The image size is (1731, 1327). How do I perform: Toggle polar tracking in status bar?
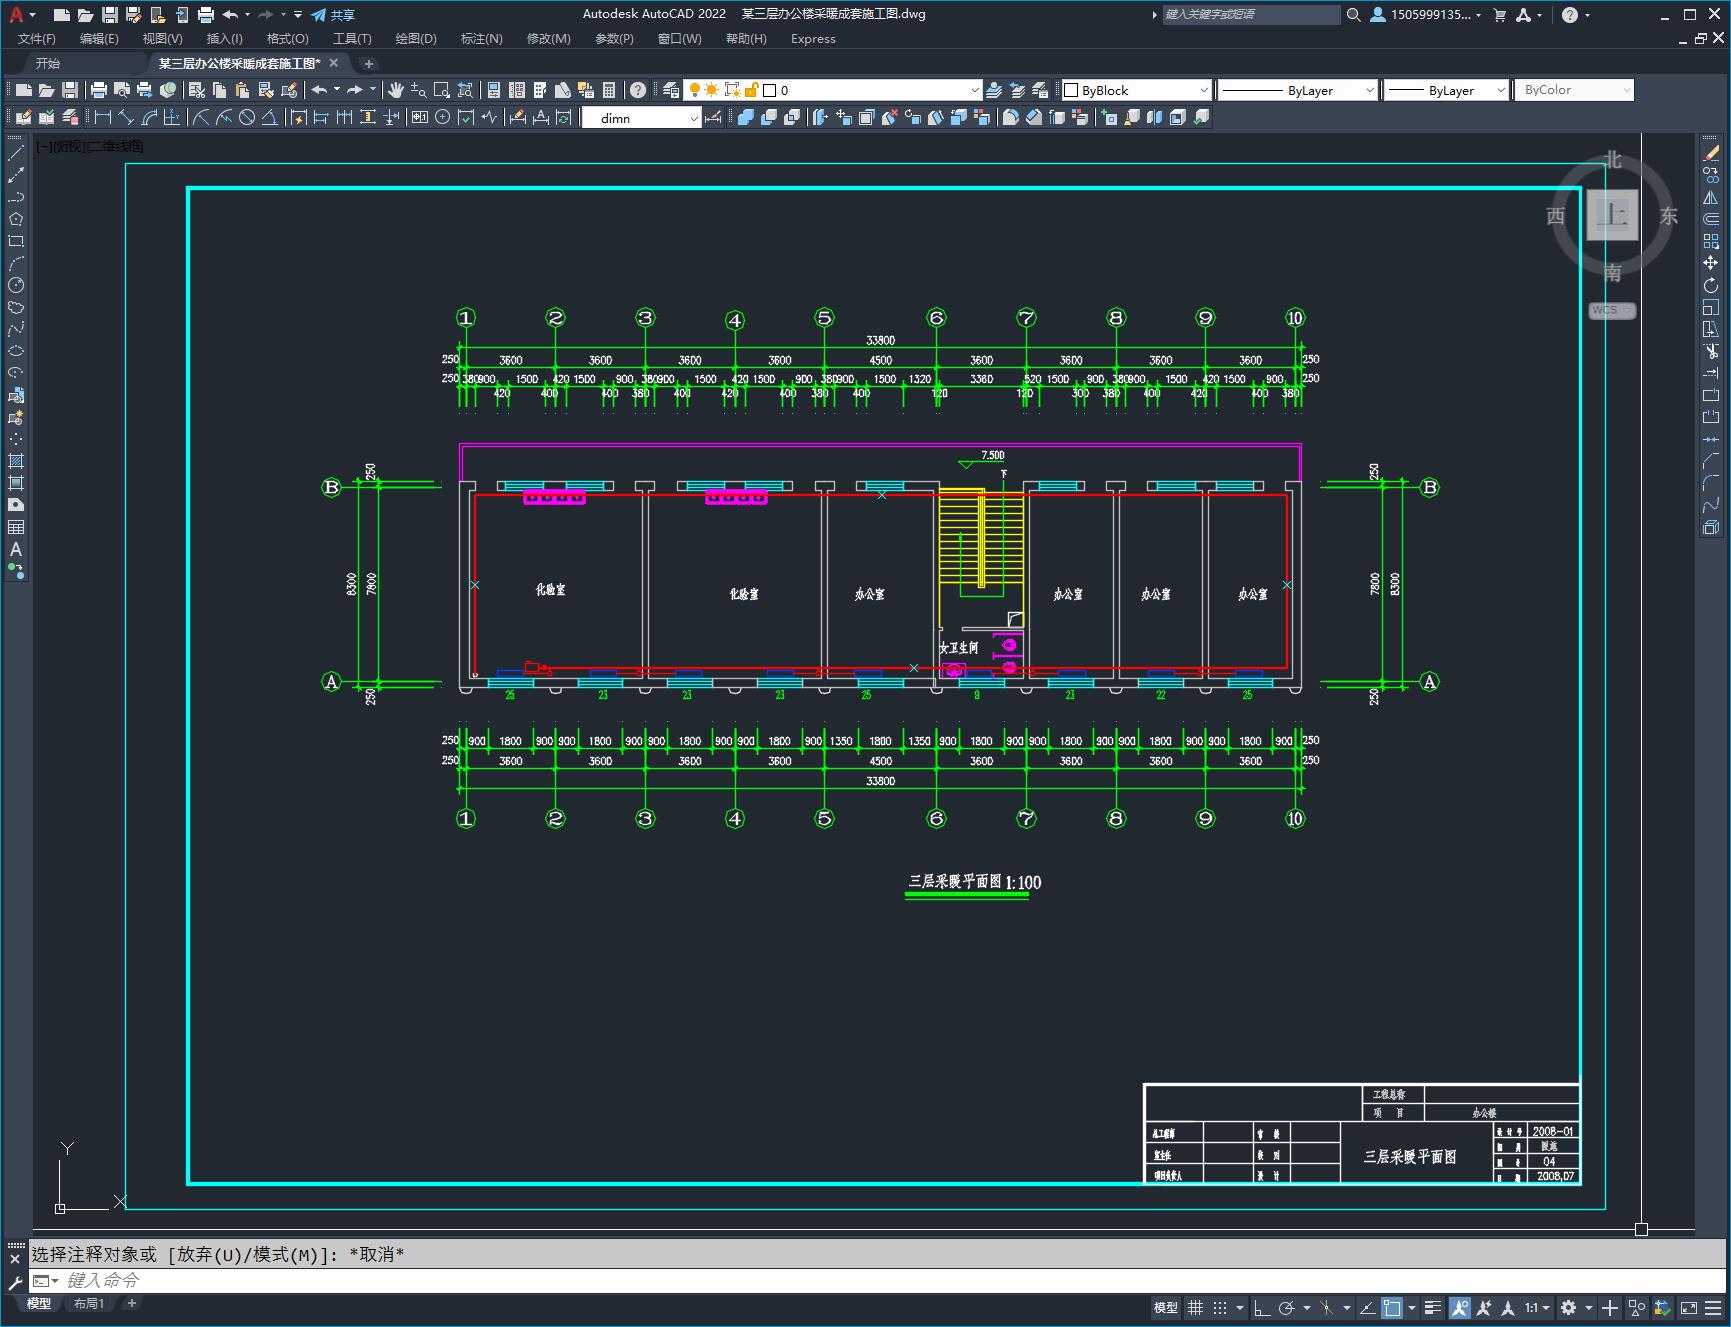pos(1287,1307)
